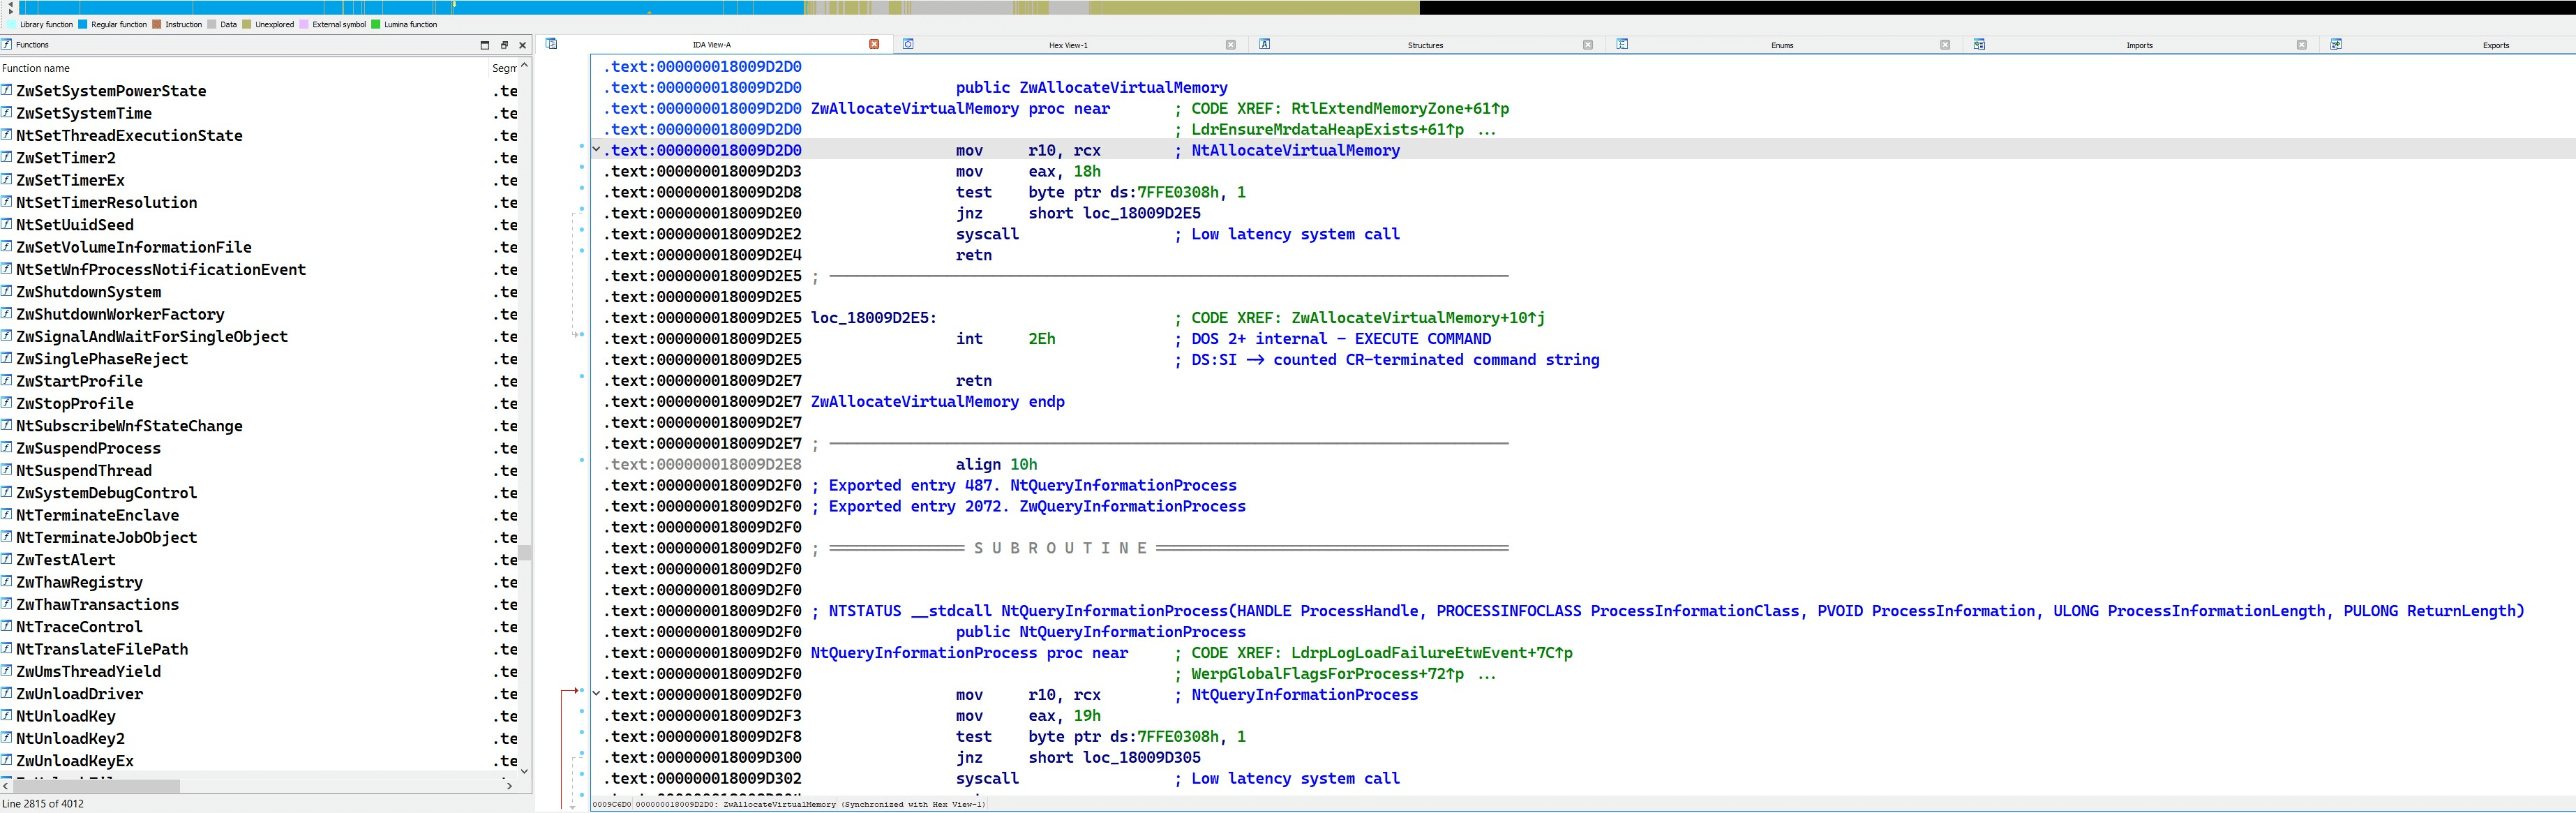This screenshot has height=813, width=2576.
Task: Maximize the Functions panel
Action: pos(485,45)
